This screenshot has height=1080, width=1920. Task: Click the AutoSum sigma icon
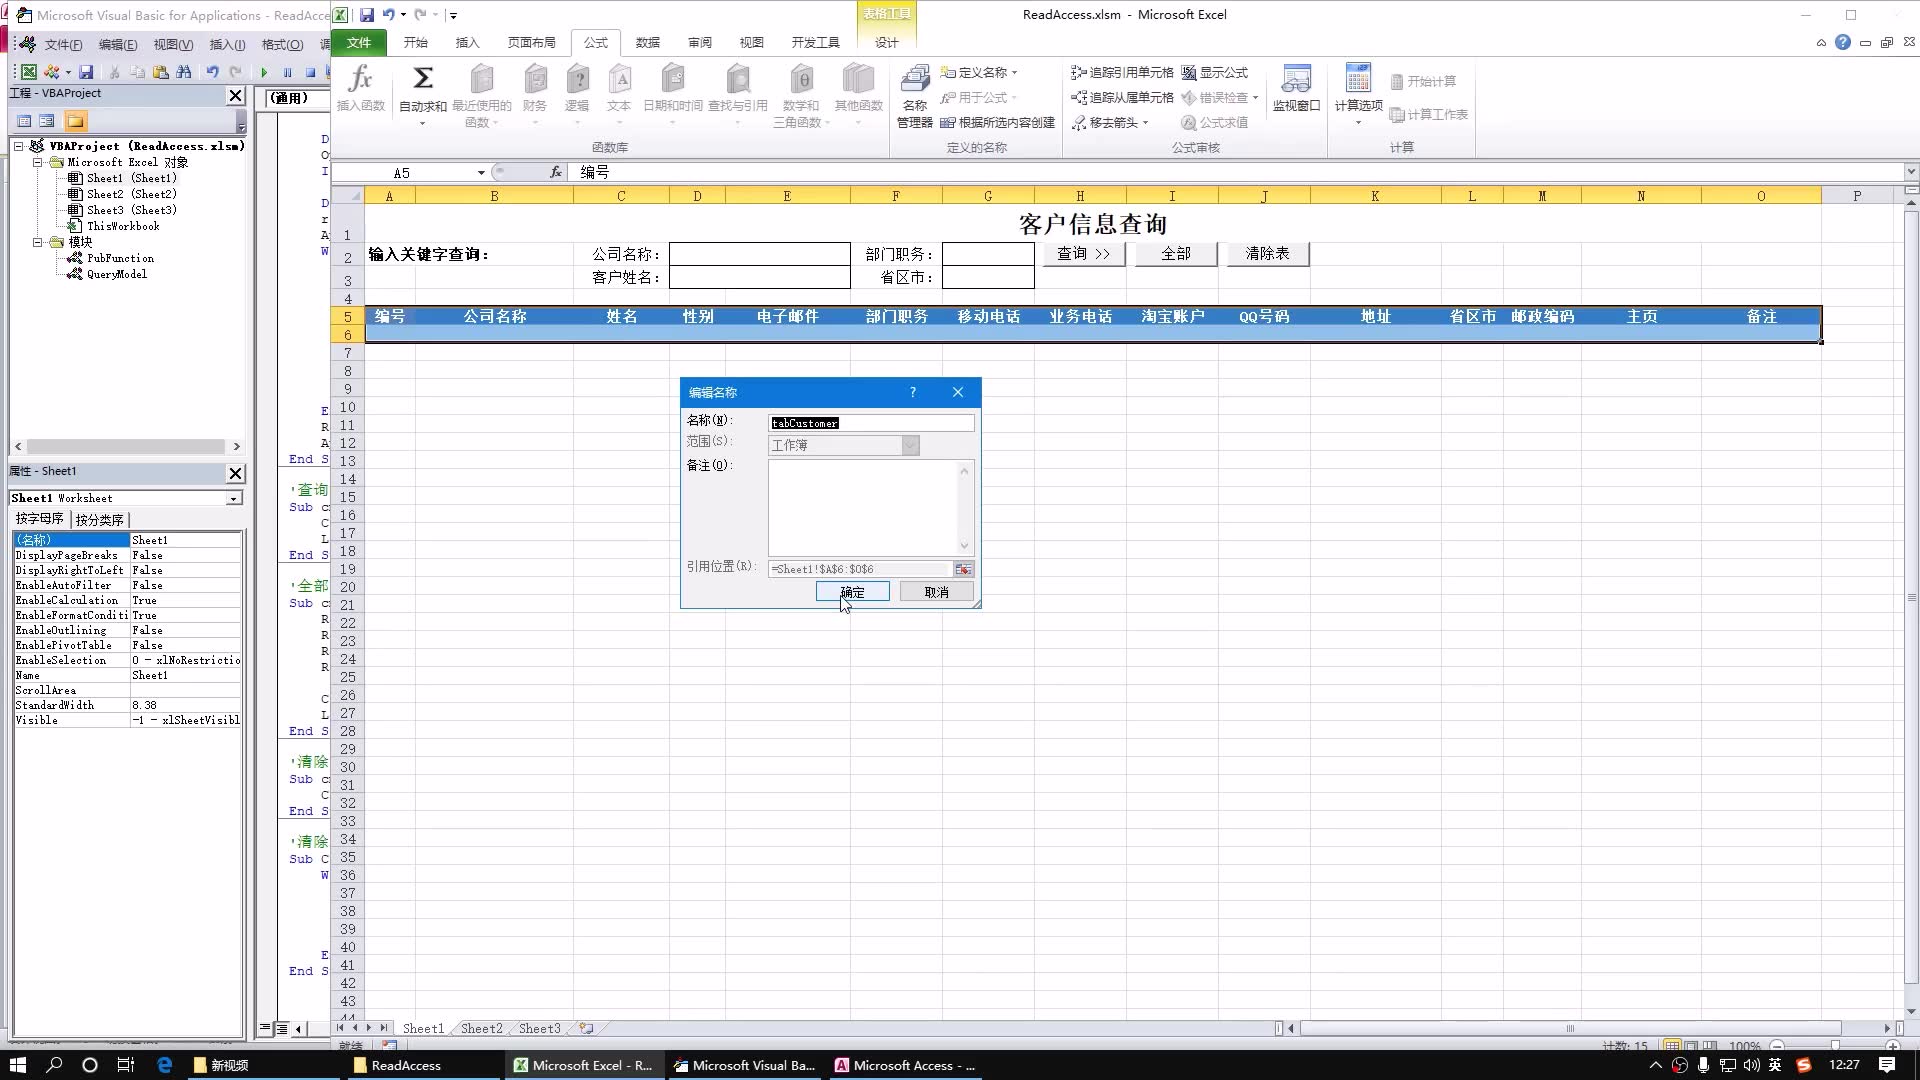point(423,80)
